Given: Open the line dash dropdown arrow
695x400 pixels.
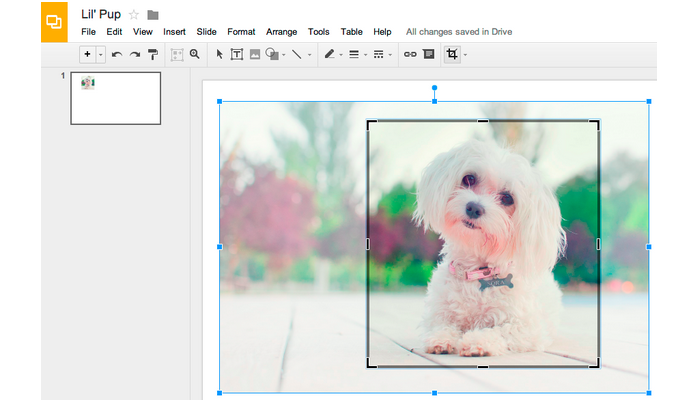Looking at the screenshot, I should [390, 55].
